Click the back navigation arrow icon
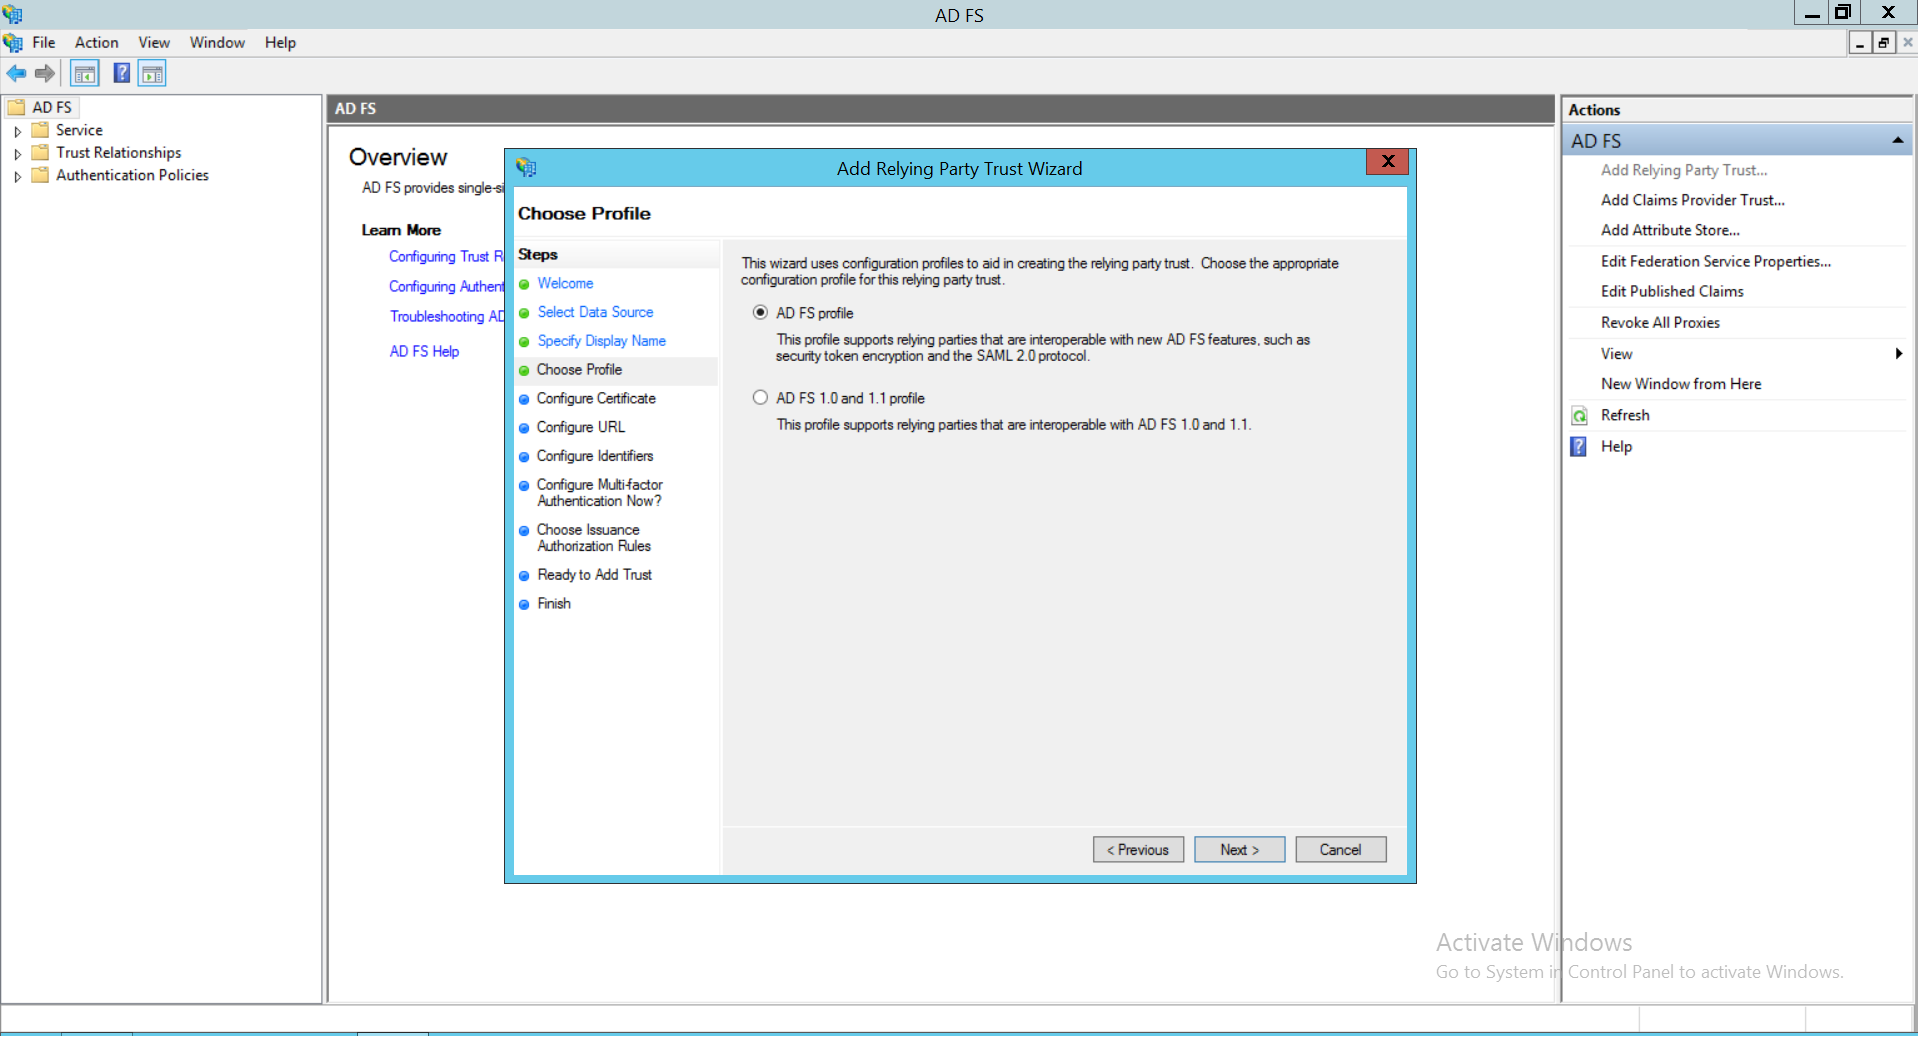Image resolution: width=1918 pixels, height=1038 pixels. coord(17,73)
